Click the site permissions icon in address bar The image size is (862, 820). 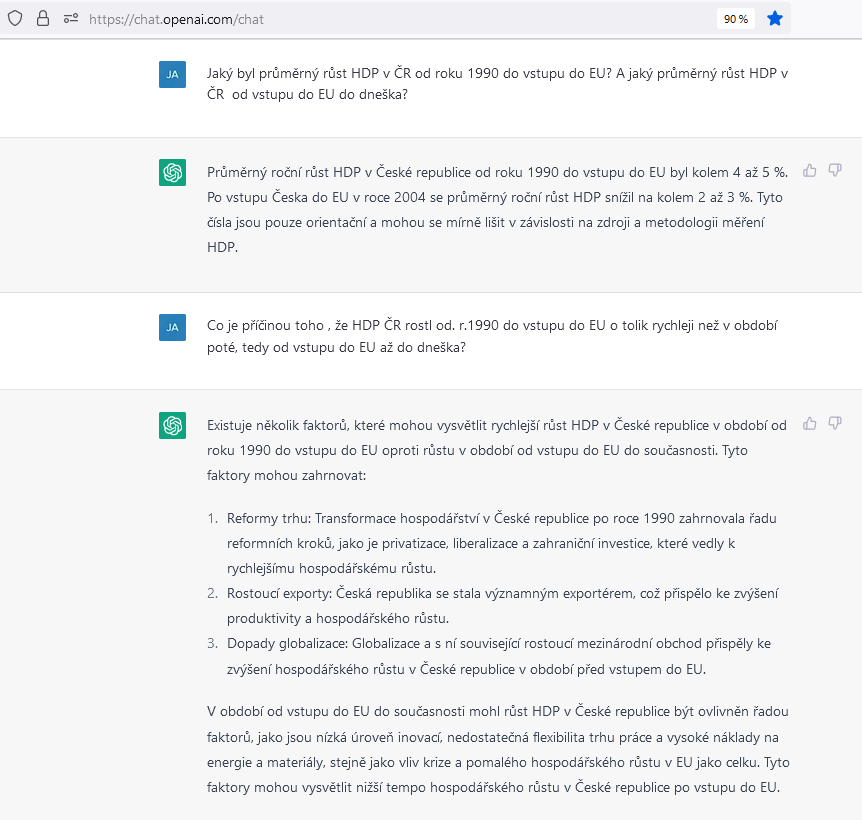click(70, 18)
